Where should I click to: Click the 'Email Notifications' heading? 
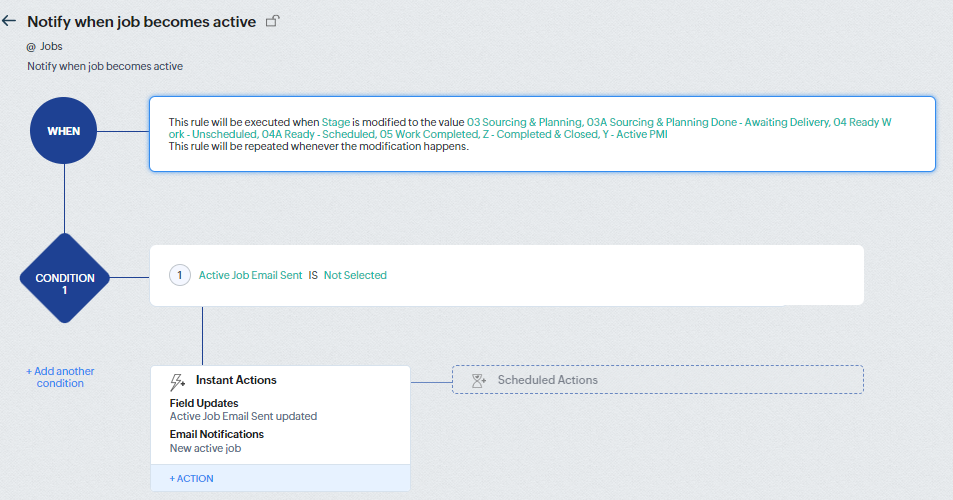tap(216, 434)
